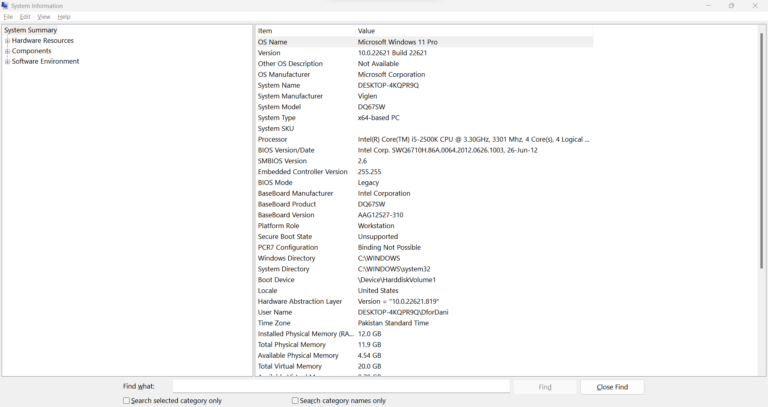Open the View menu
This screenshot has height=407, width=768.
click(44, 17)
